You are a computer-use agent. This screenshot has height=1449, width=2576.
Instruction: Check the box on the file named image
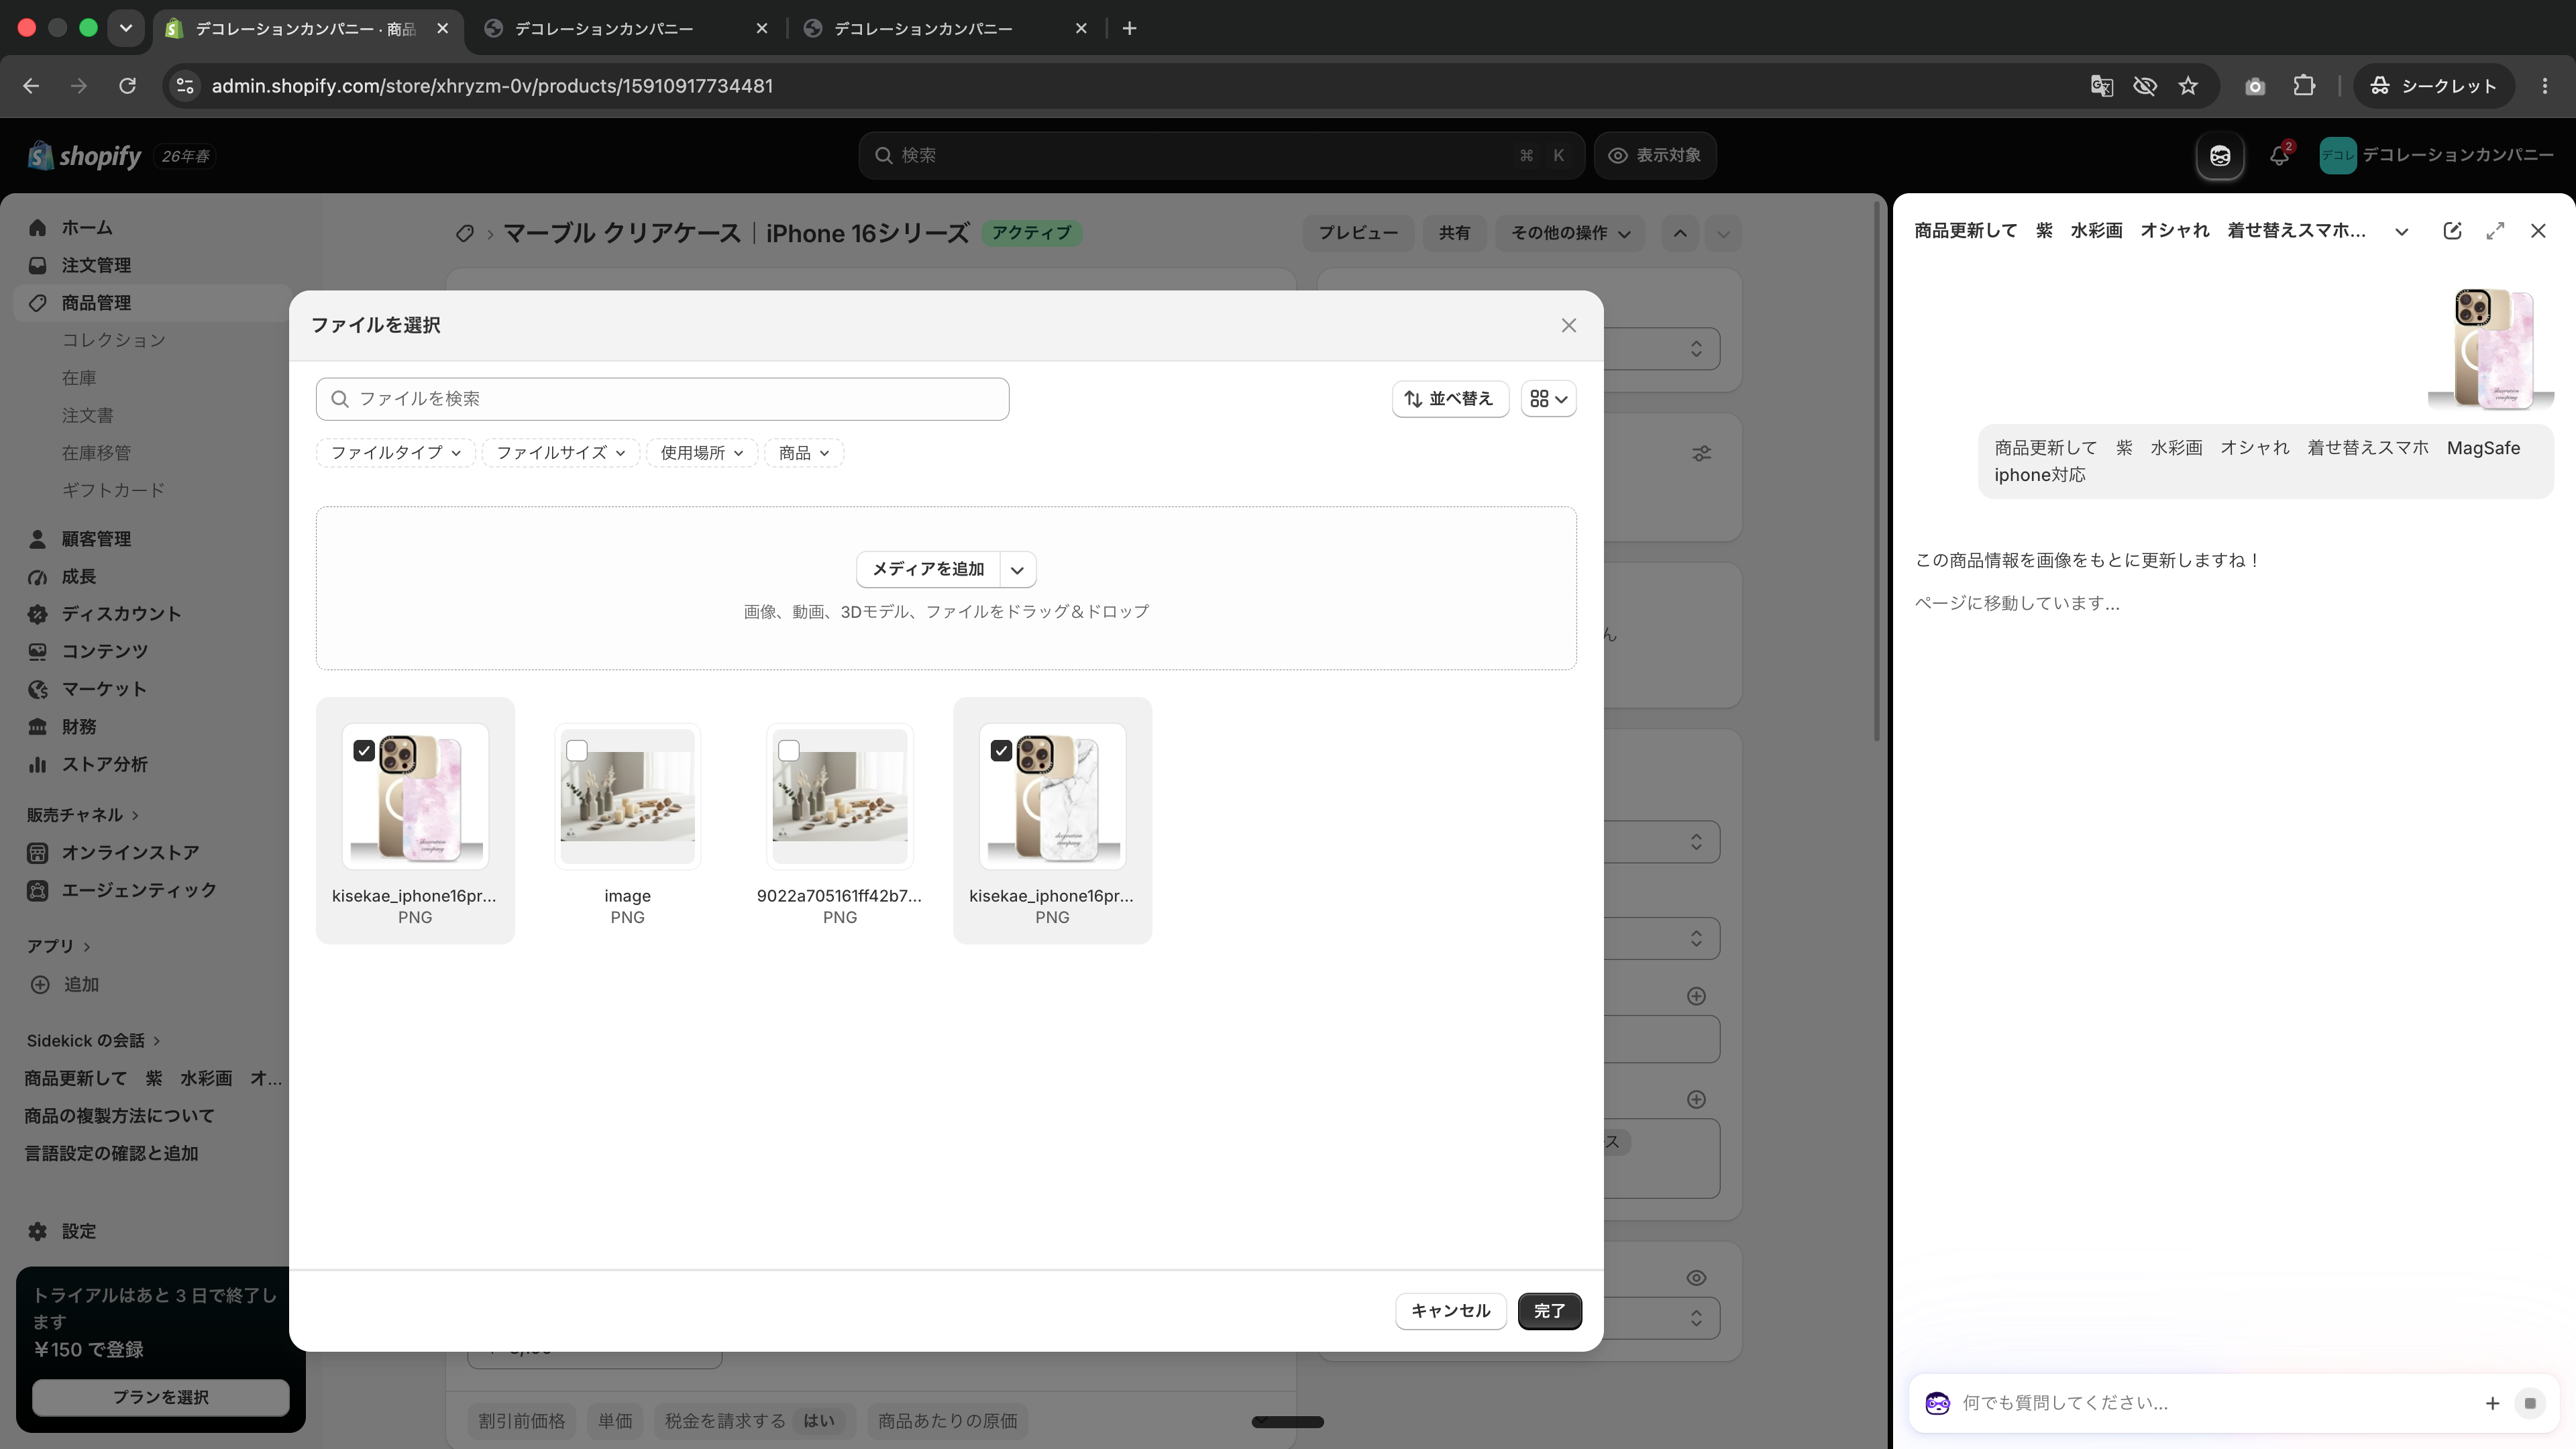577,751
